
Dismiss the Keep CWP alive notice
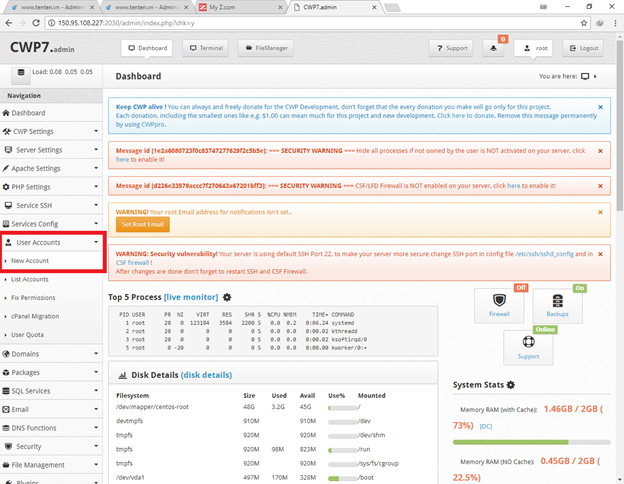pos(601,107)
